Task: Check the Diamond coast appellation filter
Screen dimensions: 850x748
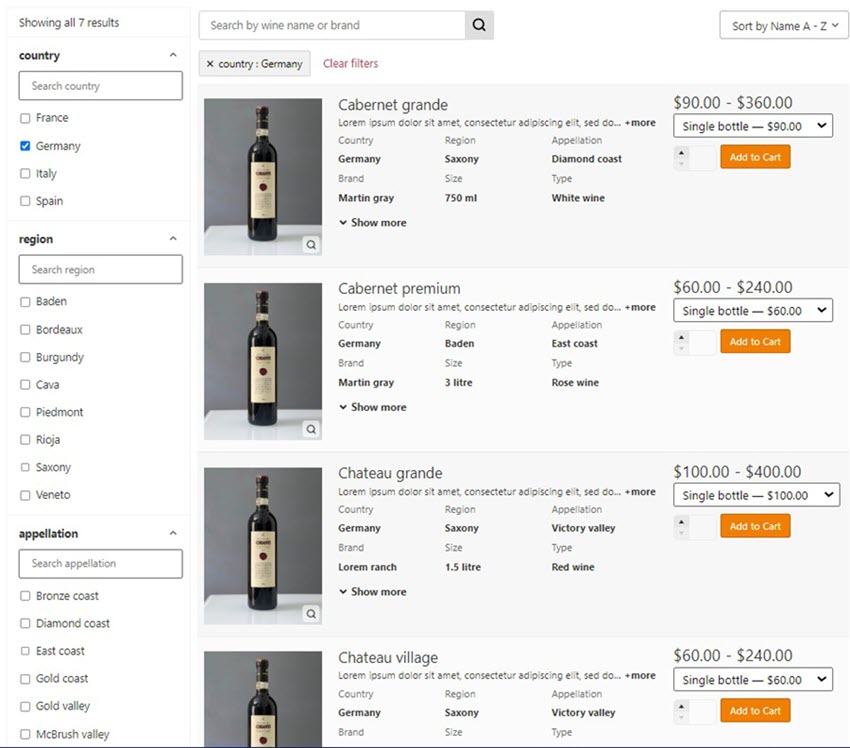Action: pyautogui.click(x=25, y=623)
